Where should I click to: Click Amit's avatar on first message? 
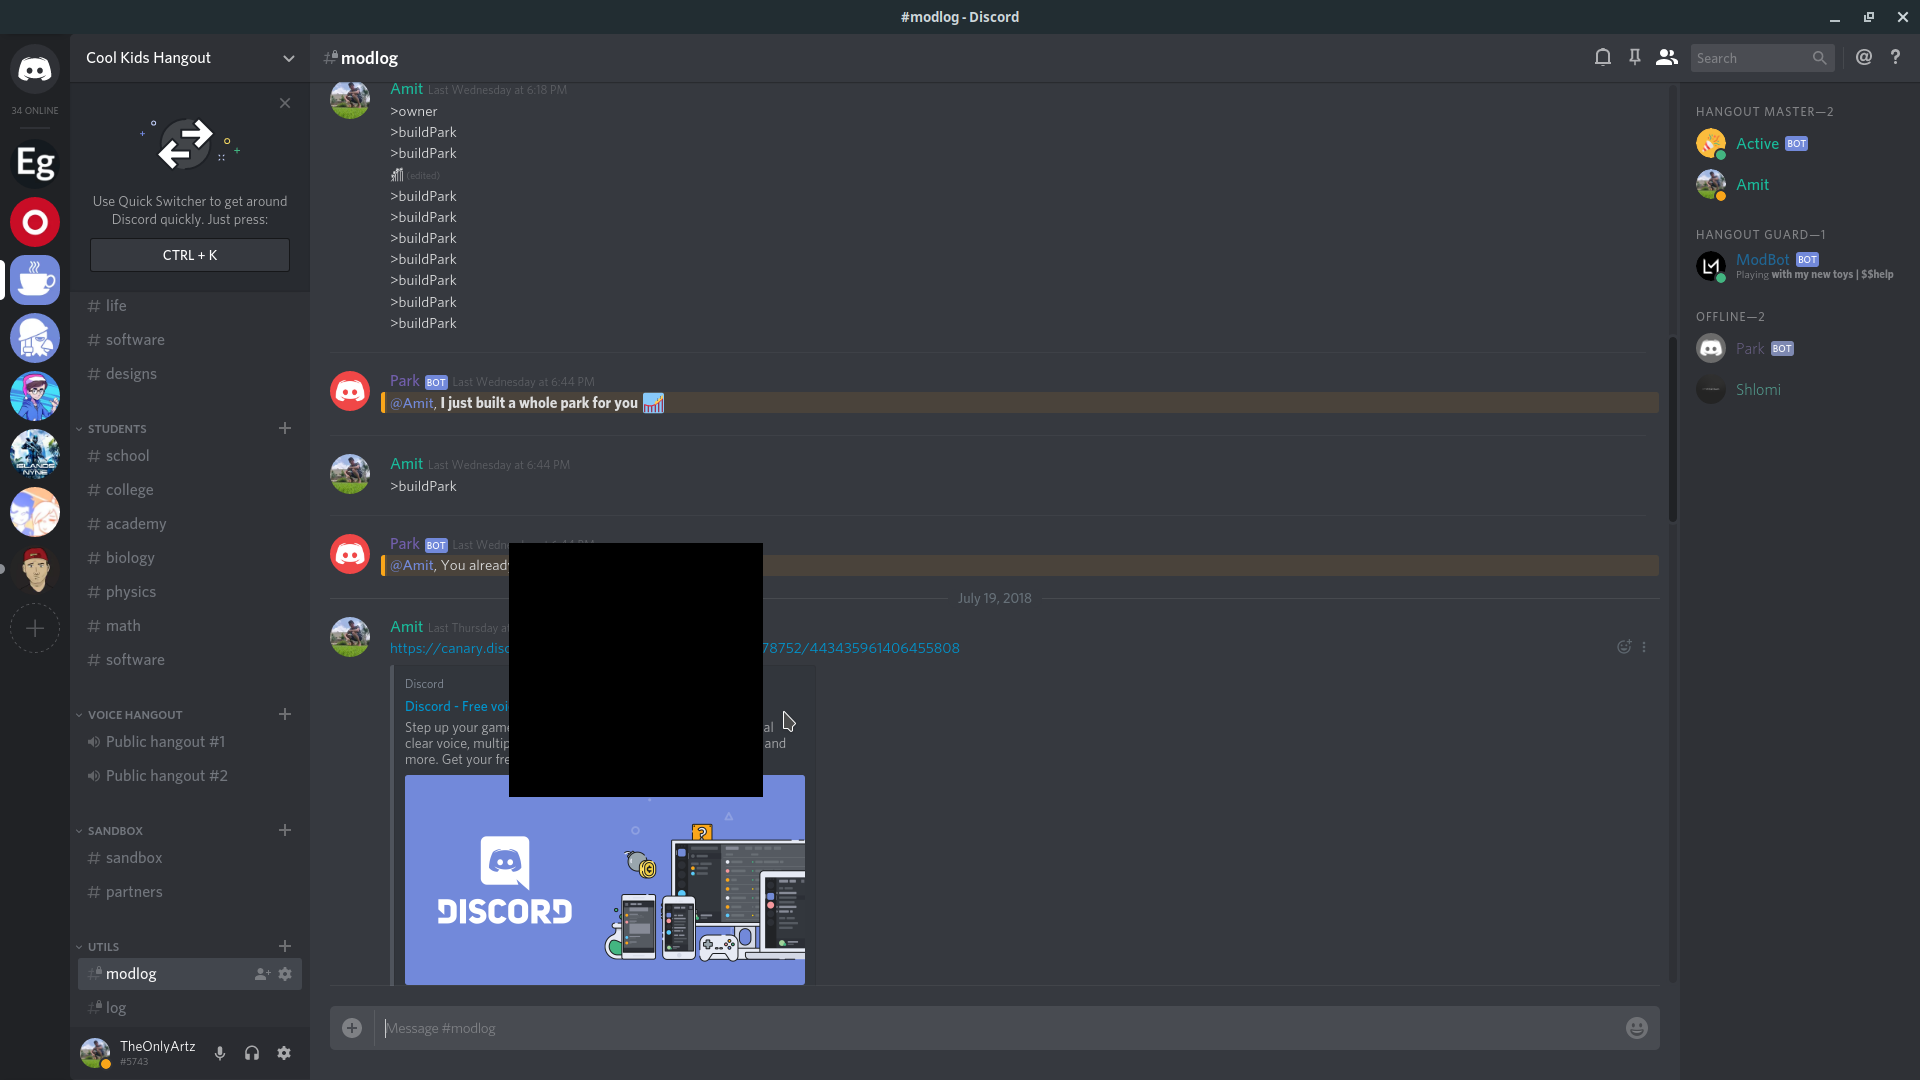(x=350, y=99)
